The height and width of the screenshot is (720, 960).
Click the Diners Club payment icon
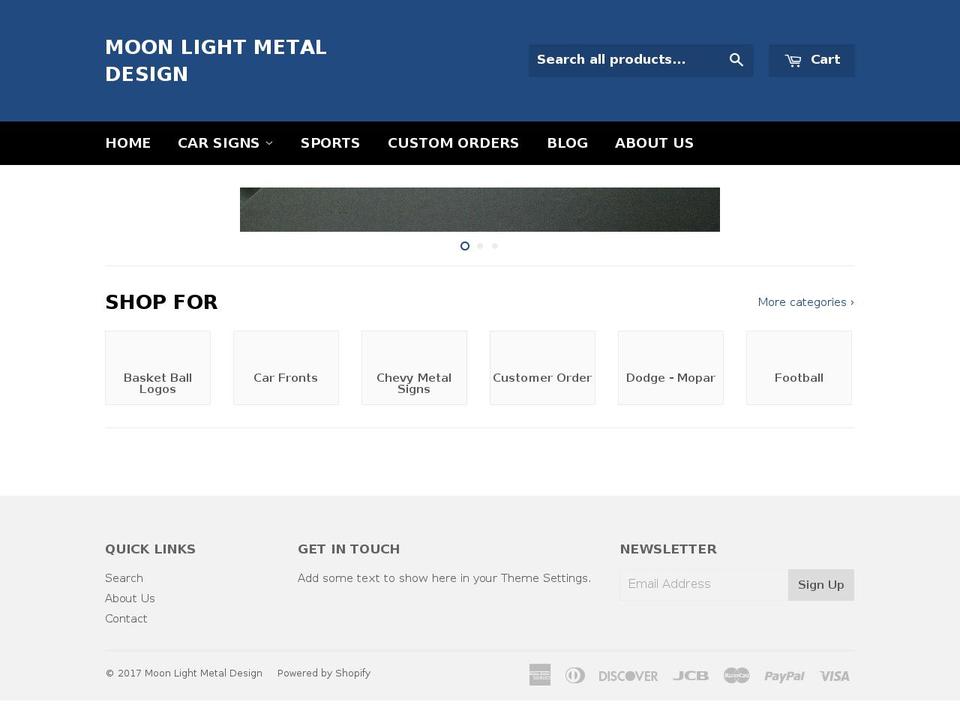point(574,675)
